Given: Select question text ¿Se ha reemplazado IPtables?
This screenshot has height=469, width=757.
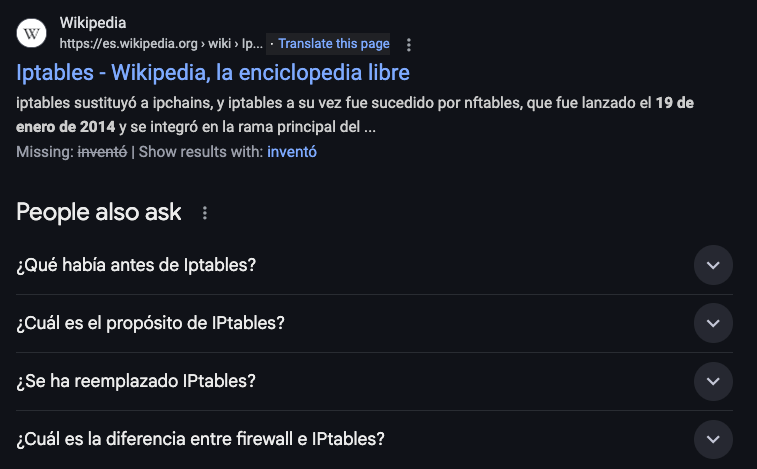Looking at the screenshot, I should pyautogui.click(x=137, y=381).
